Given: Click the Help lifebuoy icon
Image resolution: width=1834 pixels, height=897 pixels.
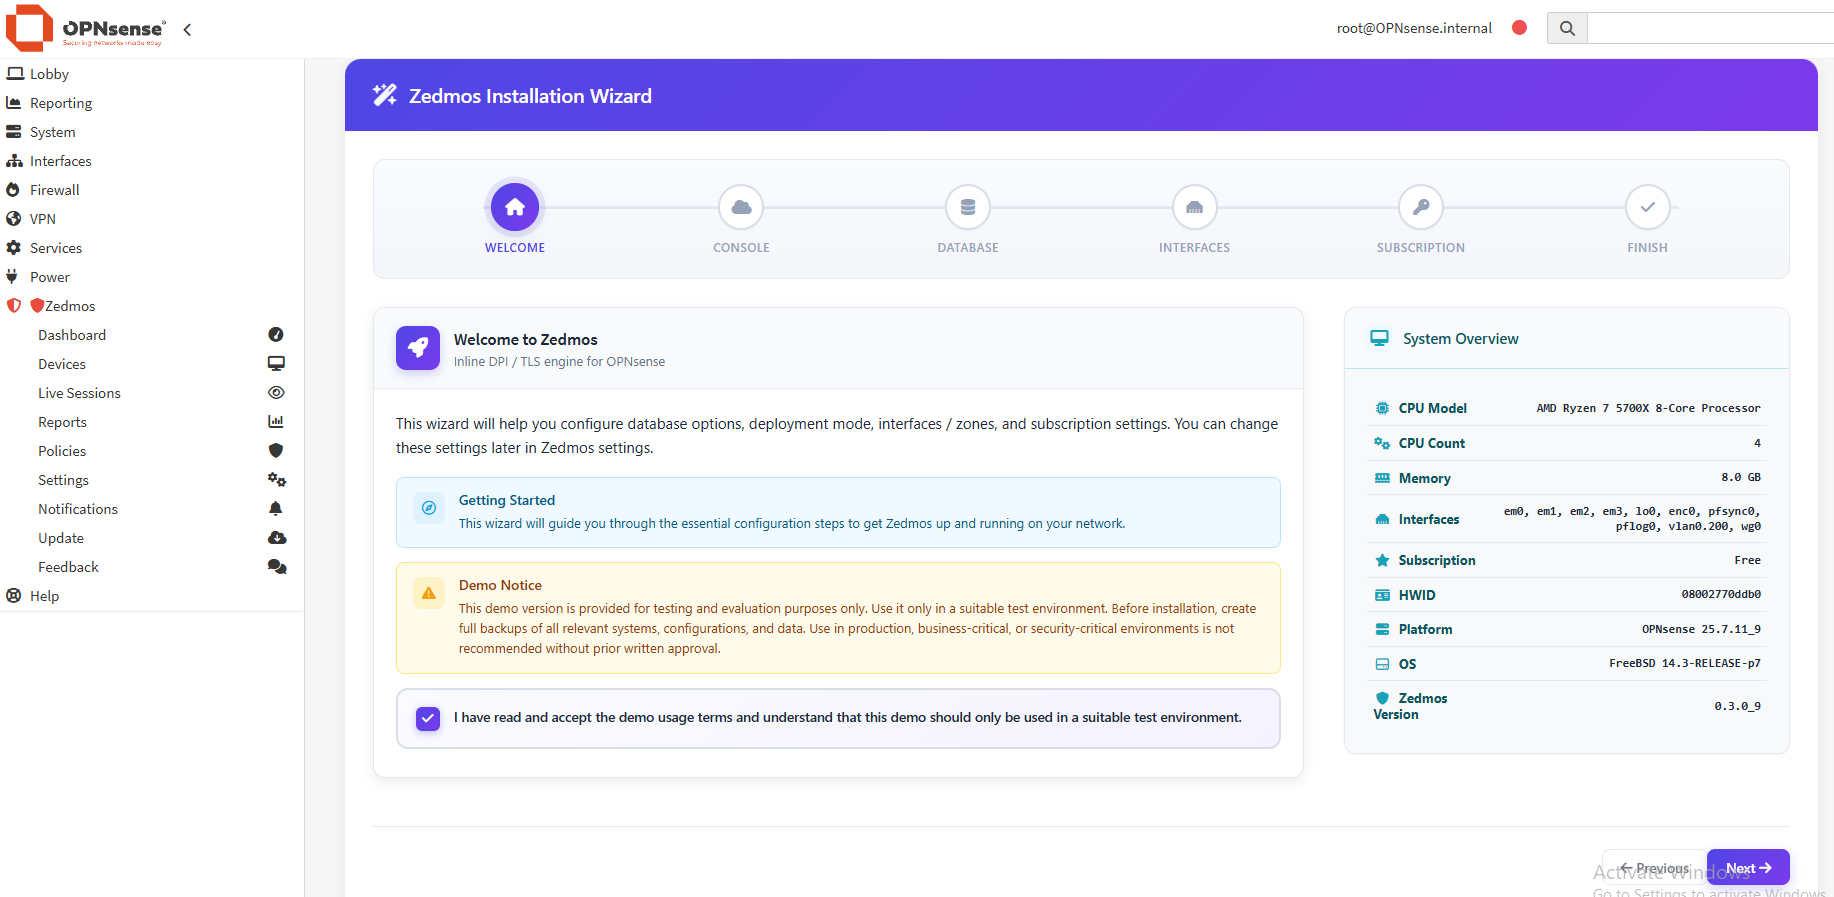Looking at the screenshot, I should click(14, 595).
